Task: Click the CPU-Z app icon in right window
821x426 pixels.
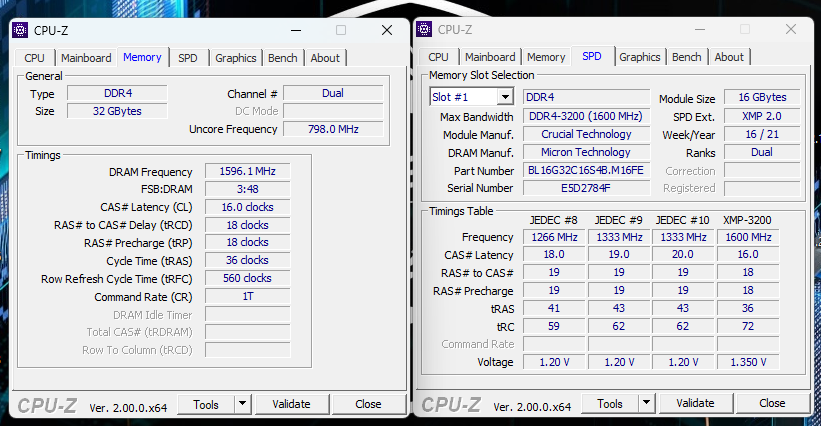Action: point(424,29)
